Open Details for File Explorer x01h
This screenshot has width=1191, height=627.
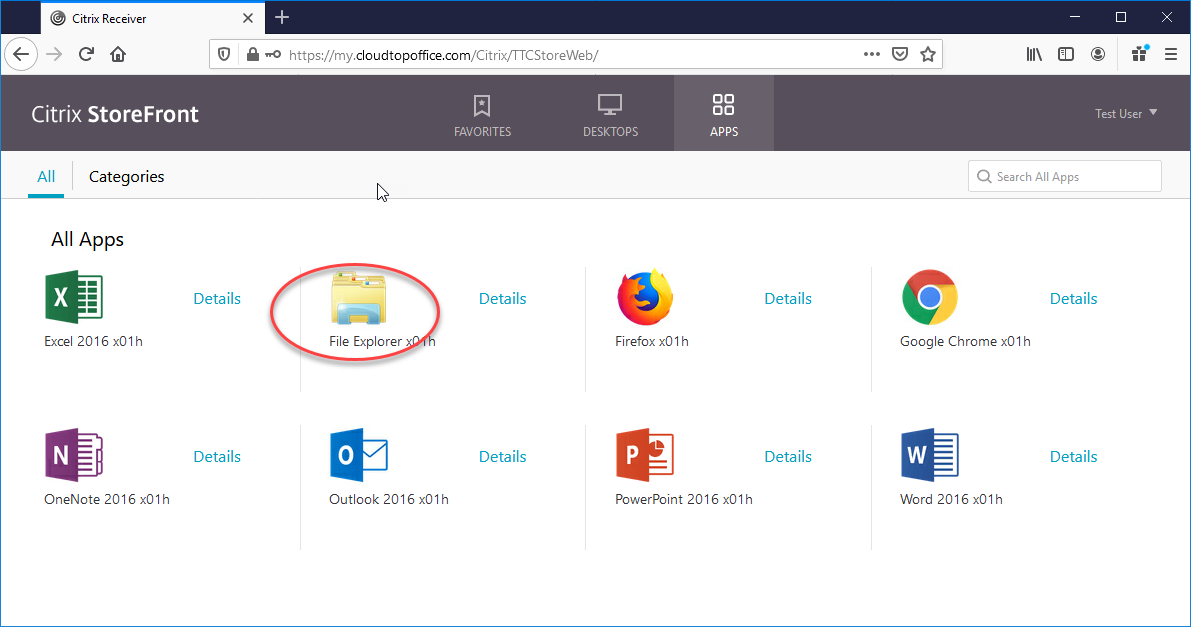click(502, 299)
